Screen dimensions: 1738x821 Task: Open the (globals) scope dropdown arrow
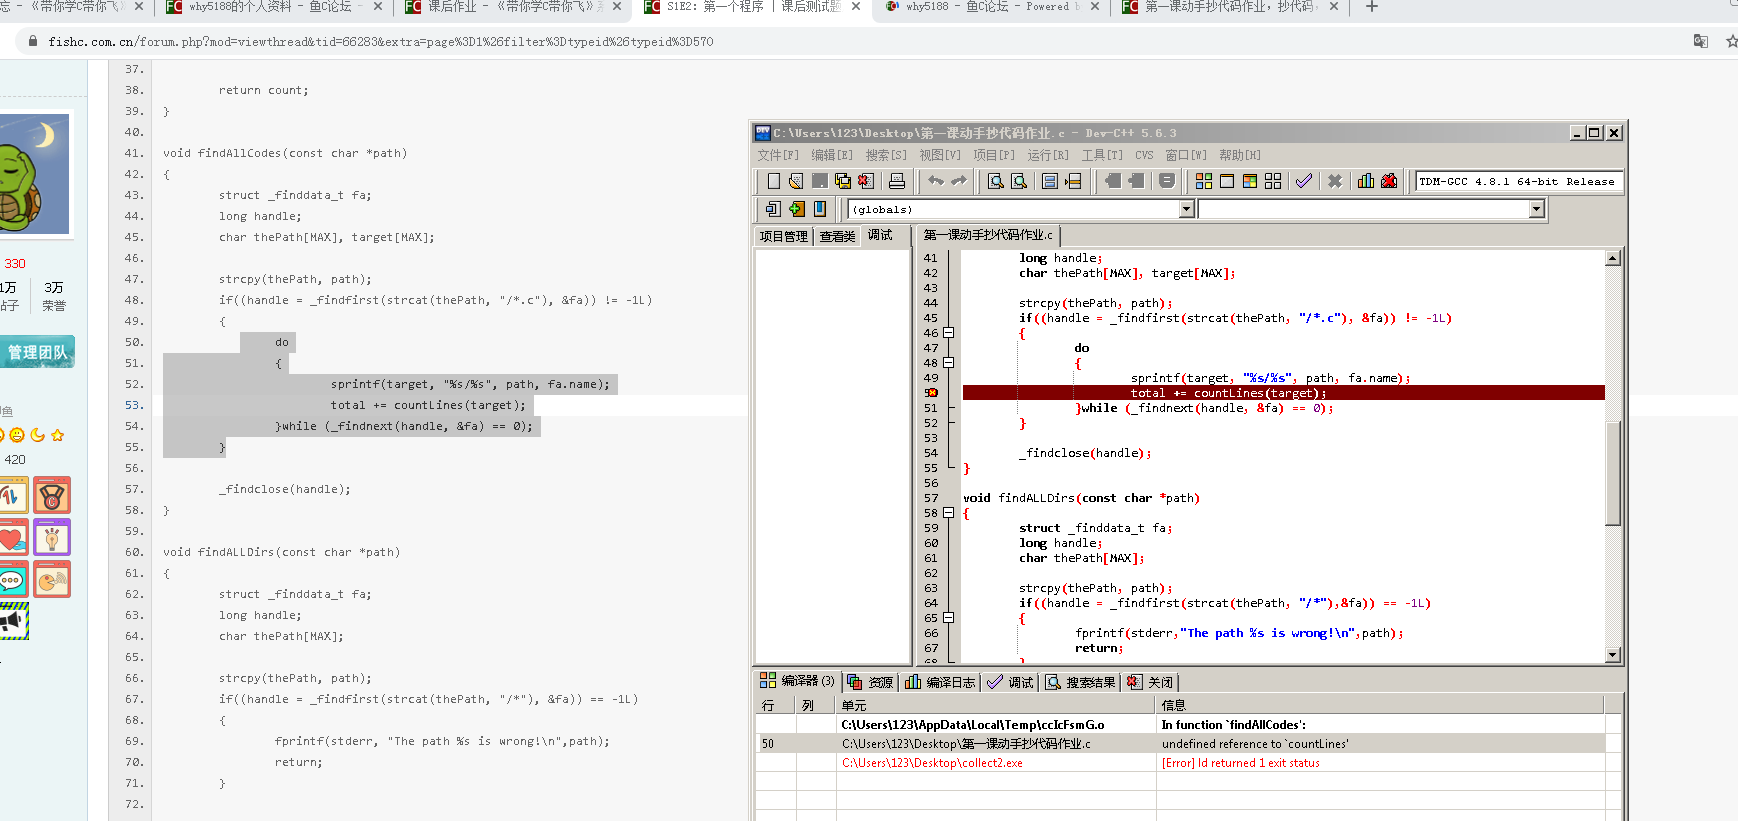[x=1187, y=209]
